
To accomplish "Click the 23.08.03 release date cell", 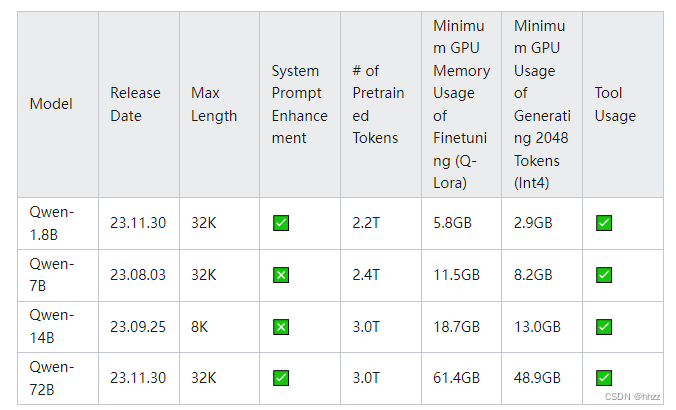I will point(138,275).
